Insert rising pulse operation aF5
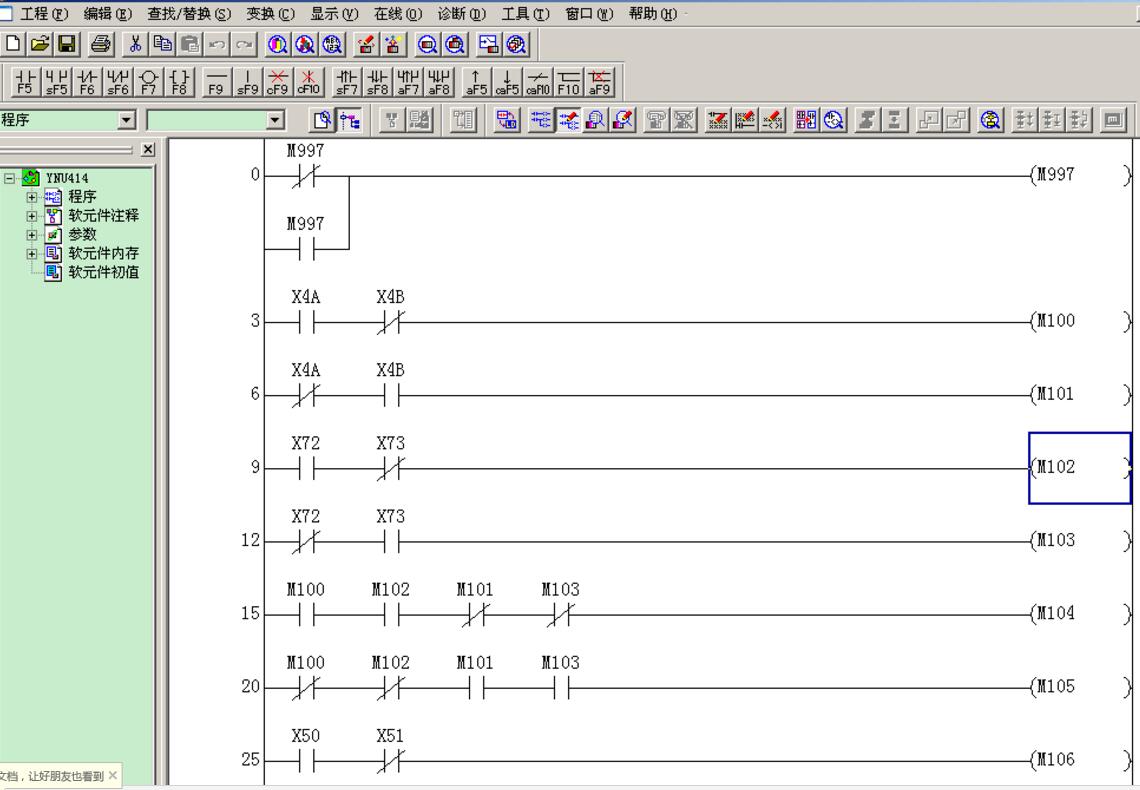 [475, 82]
